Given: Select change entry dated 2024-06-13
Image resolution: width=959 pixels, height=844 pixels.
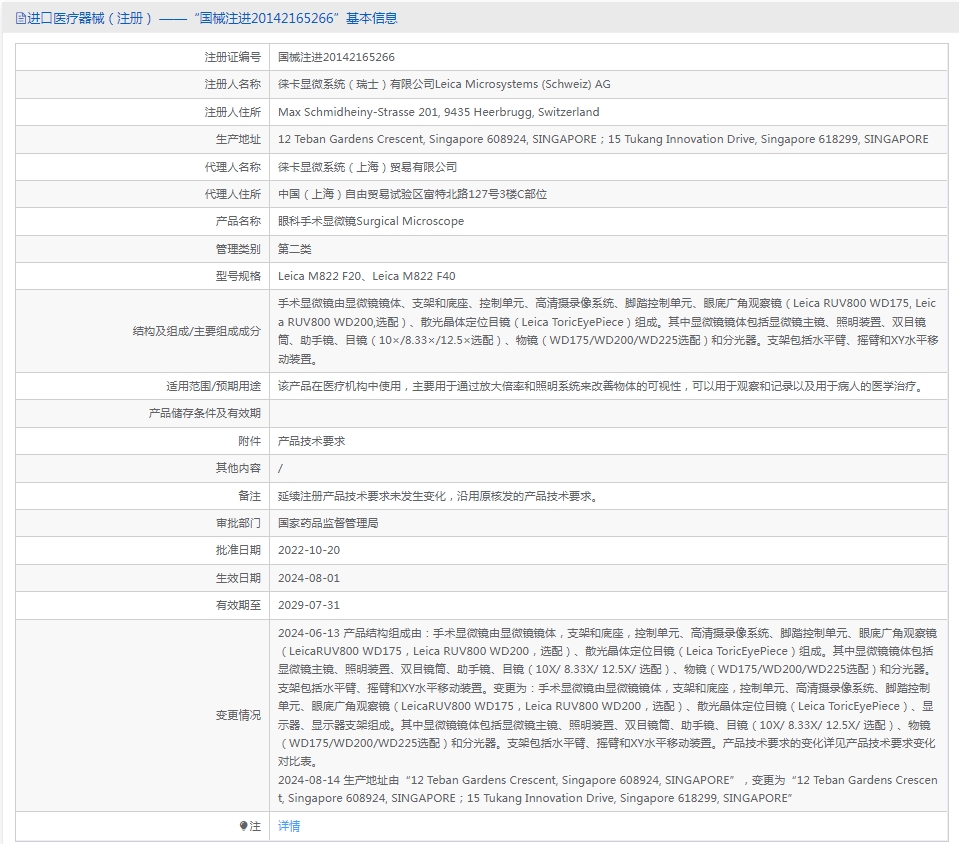Looking at the screenshot, I should click(x=607, y=697).
